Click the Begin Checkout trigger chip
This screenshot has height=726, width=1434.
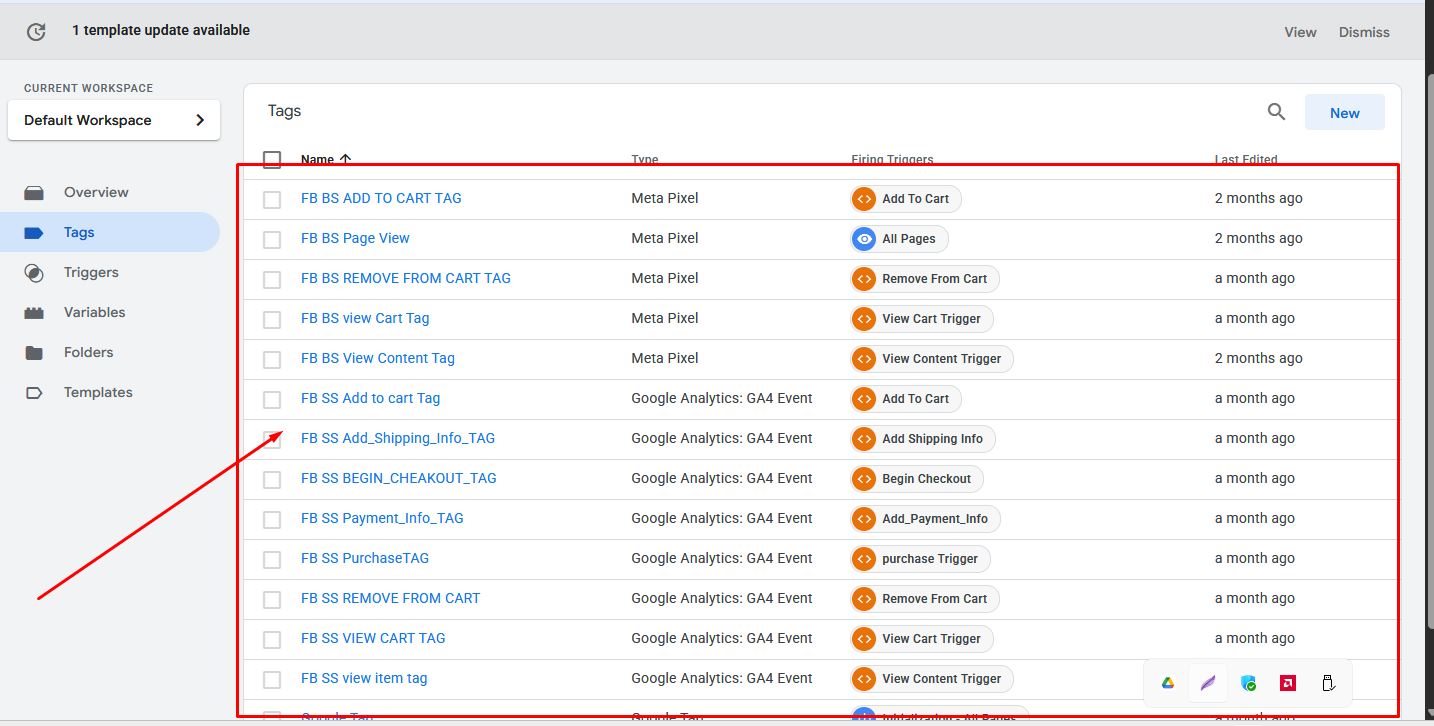[x=917, y=479]
